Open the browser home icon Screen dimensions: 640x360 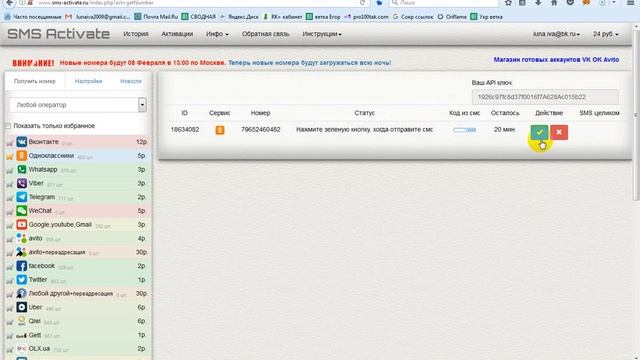pos(554,3)
